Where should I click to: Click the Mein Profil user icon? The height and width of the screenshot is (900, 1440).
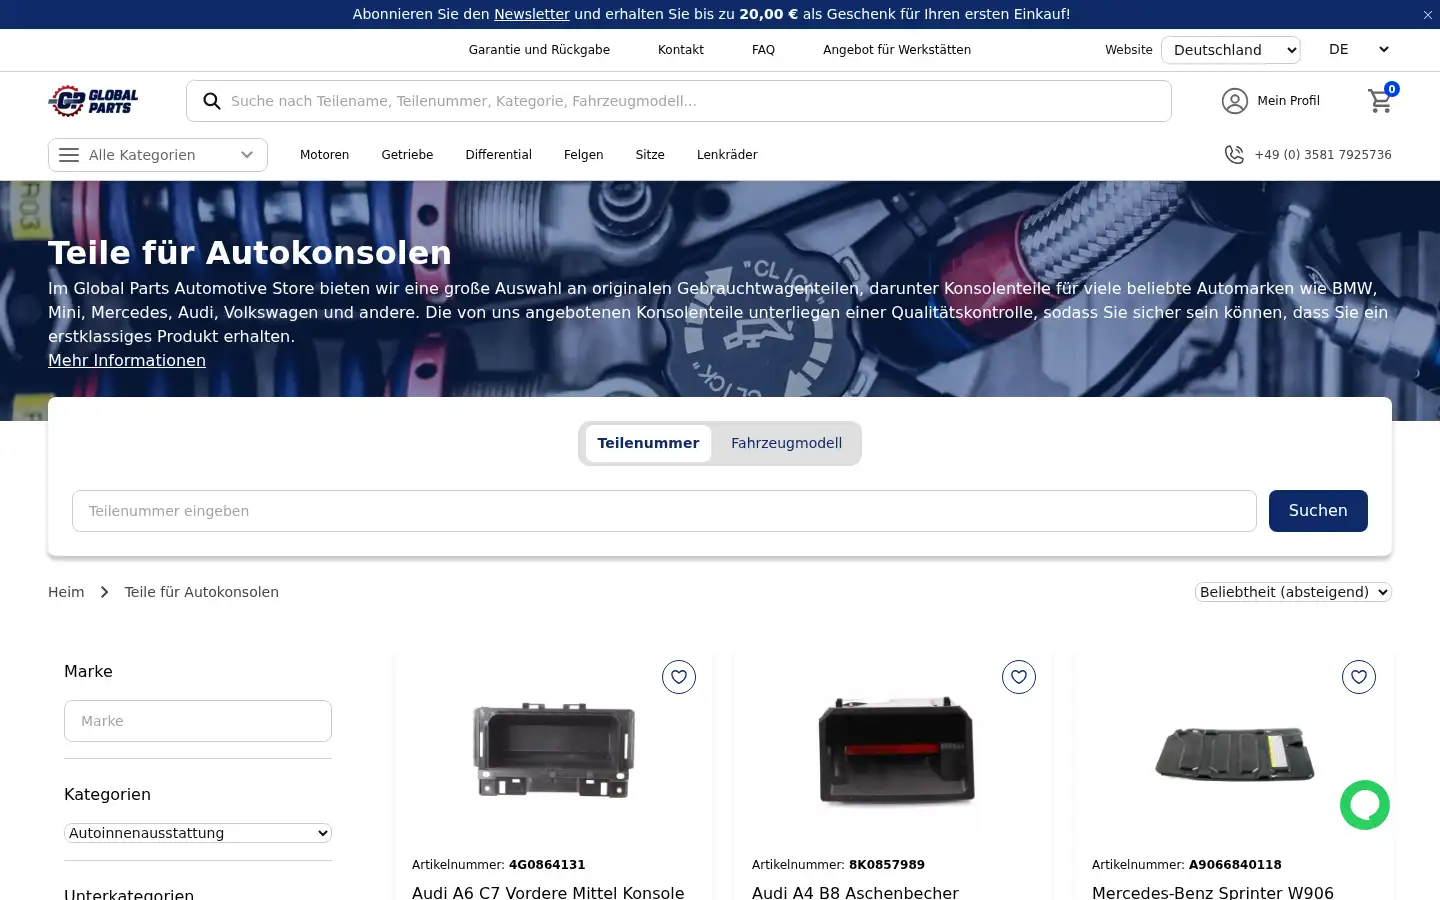click(1235, 101)
